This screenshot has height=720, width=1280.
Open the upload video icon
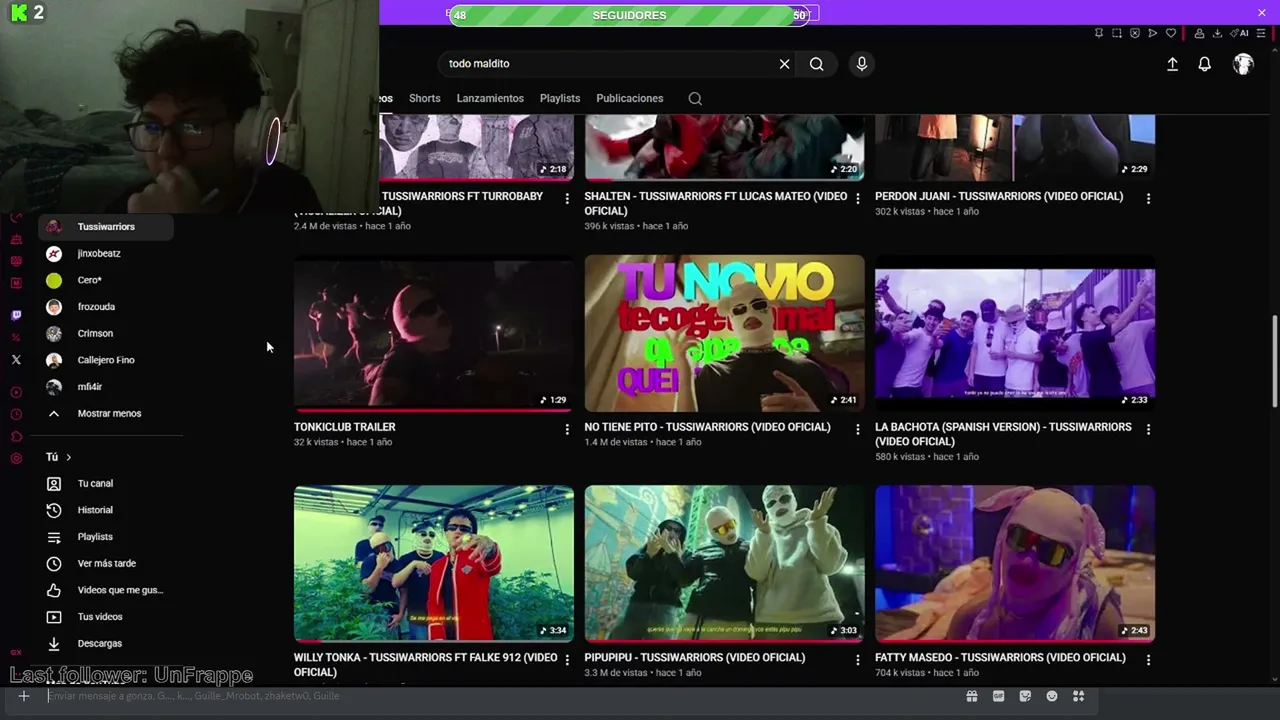(x=1173, y=64)
